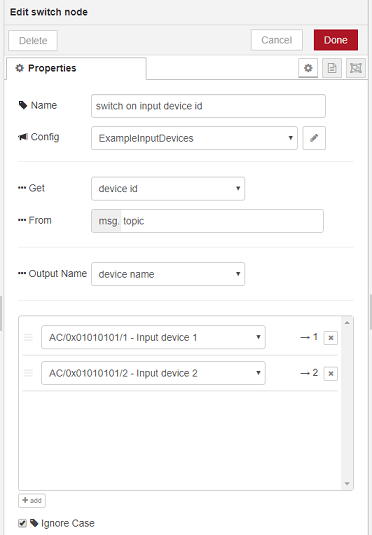Click the Ignore Case label
The width and height of the screenshot is (372, 535).
68,523
